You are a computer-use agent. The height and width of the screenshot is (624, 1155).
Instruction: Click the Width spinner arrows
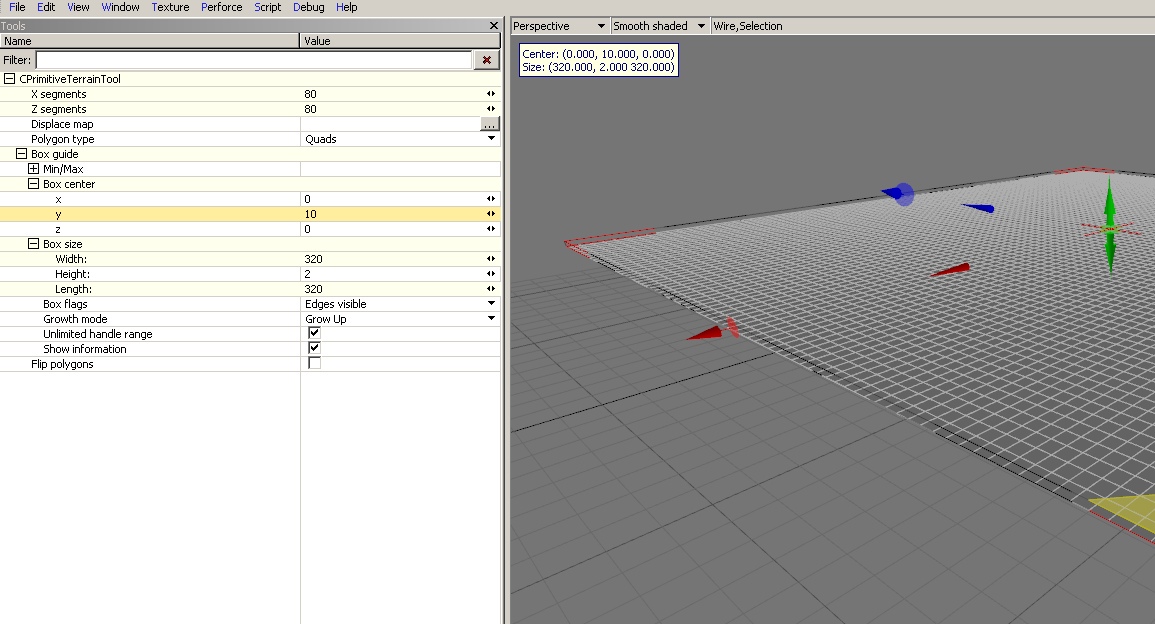(x=491, y=259)
